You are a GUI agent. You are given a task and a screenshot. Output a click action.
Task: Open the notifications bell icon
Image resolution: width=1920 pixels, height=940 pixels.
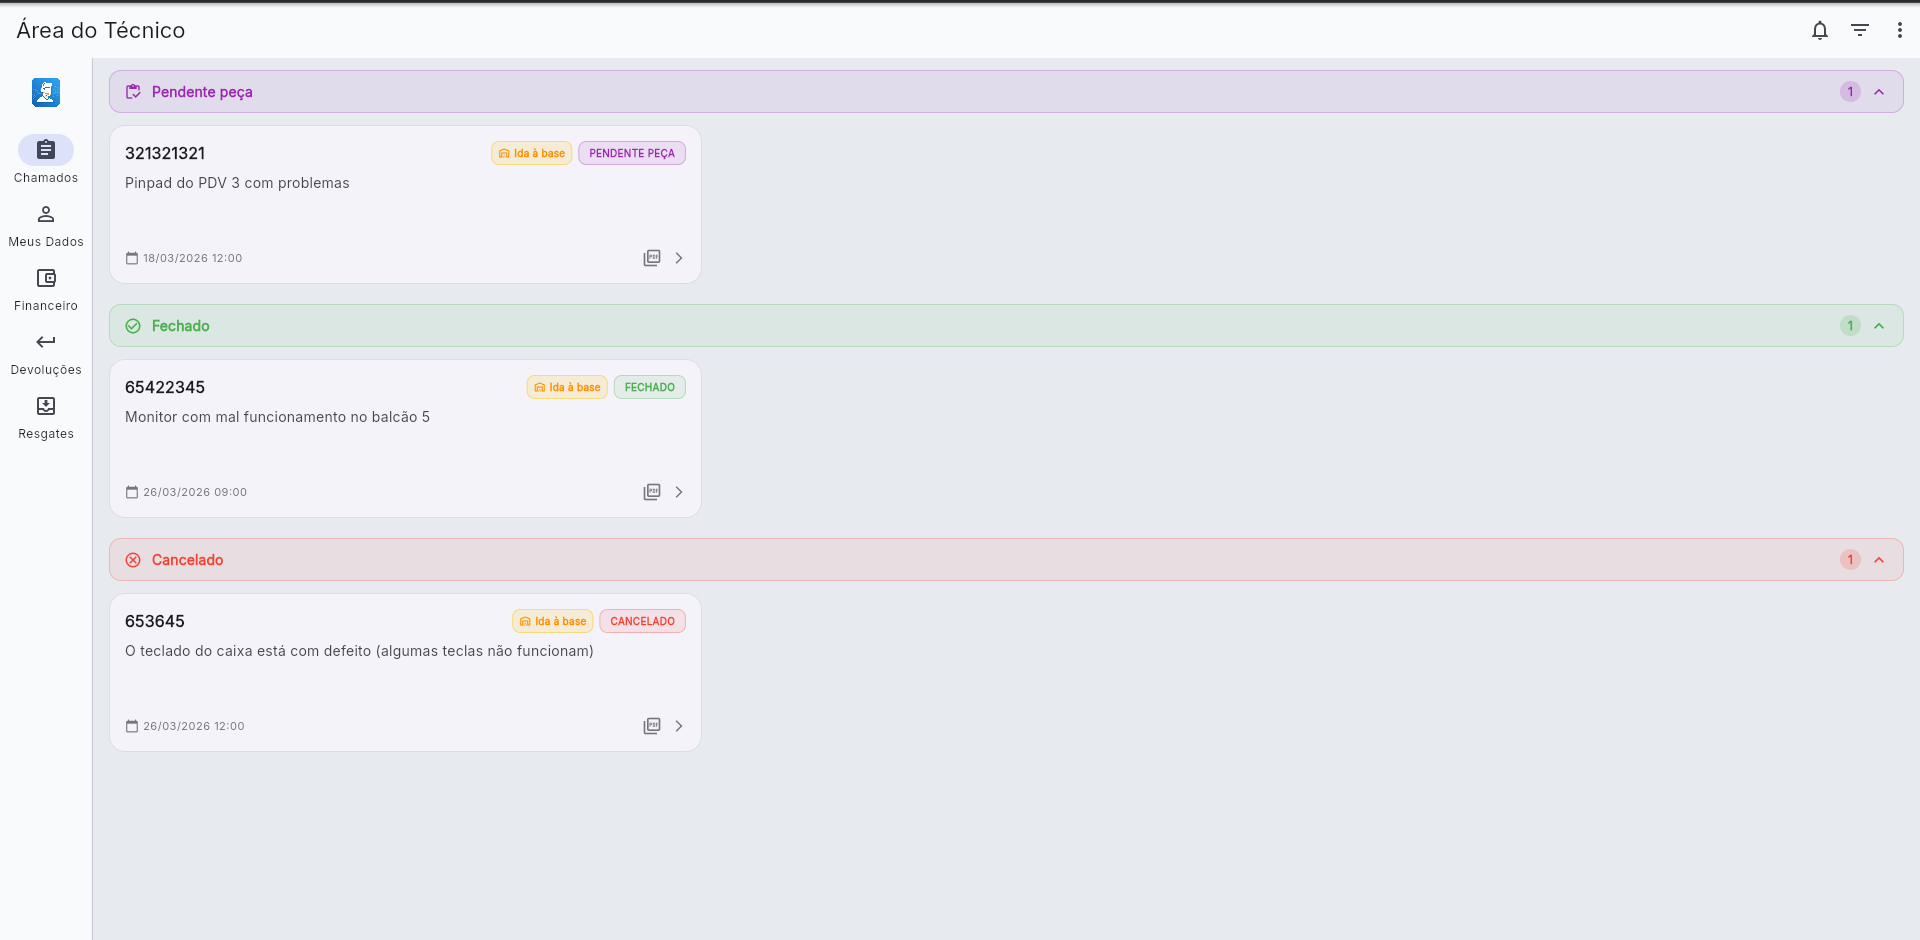pyautogui.click(x=1820, y=30)
